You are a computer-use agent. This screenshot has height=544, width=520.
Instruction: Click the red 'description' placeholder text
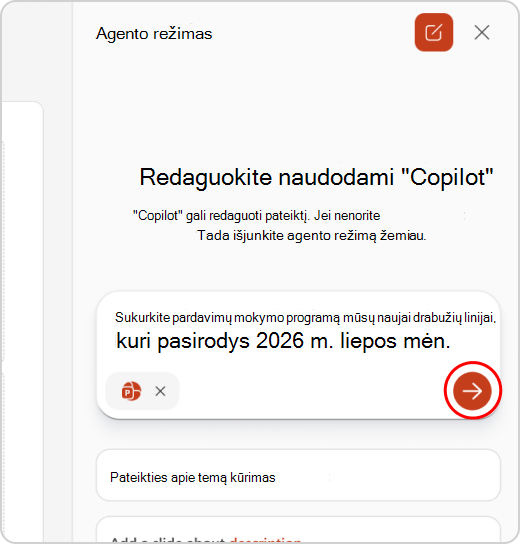coord(265,541)
